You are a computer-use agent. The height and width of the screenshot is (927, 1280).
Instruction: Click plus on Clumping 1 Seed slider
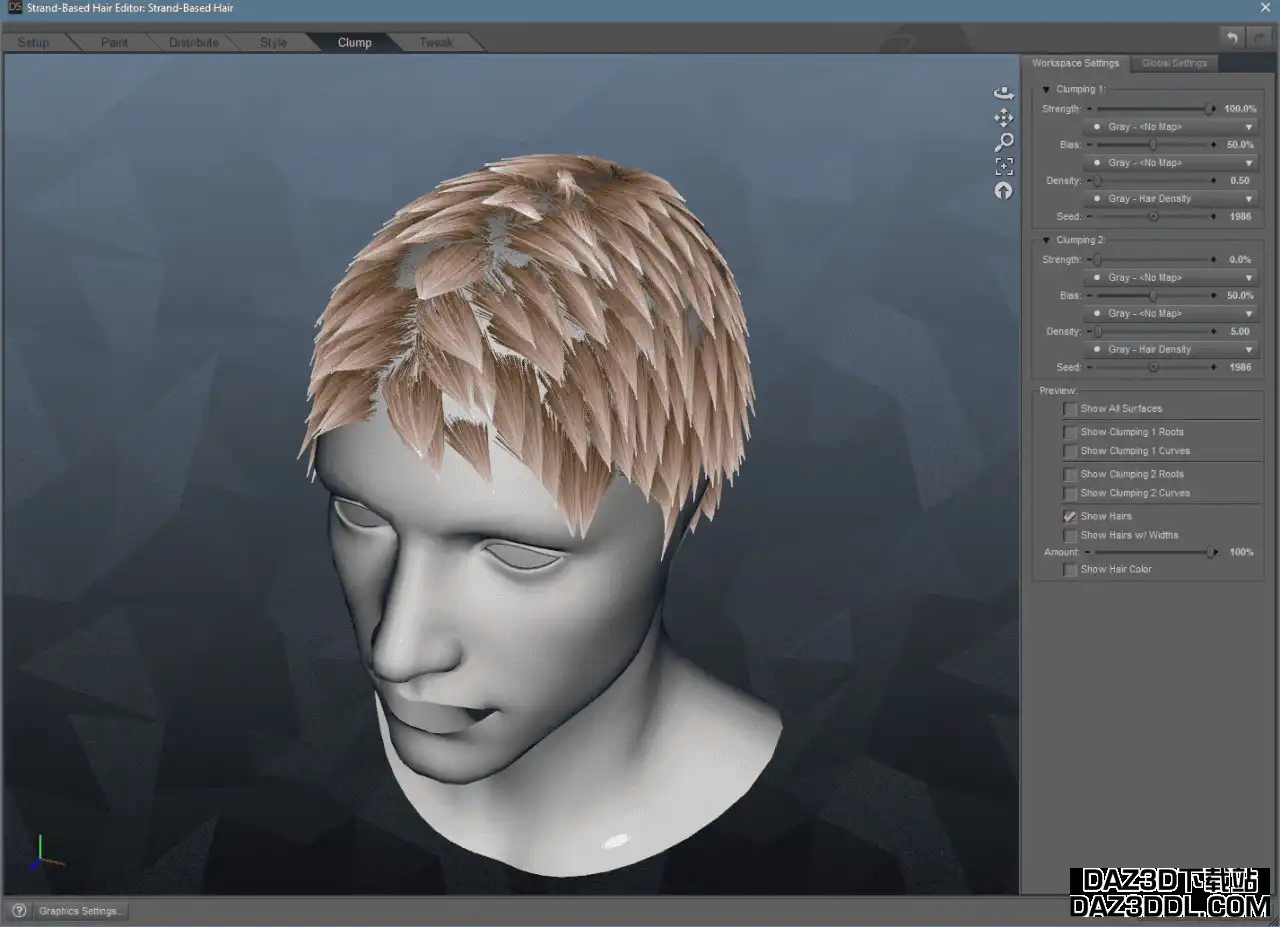tap(1214, 216)
